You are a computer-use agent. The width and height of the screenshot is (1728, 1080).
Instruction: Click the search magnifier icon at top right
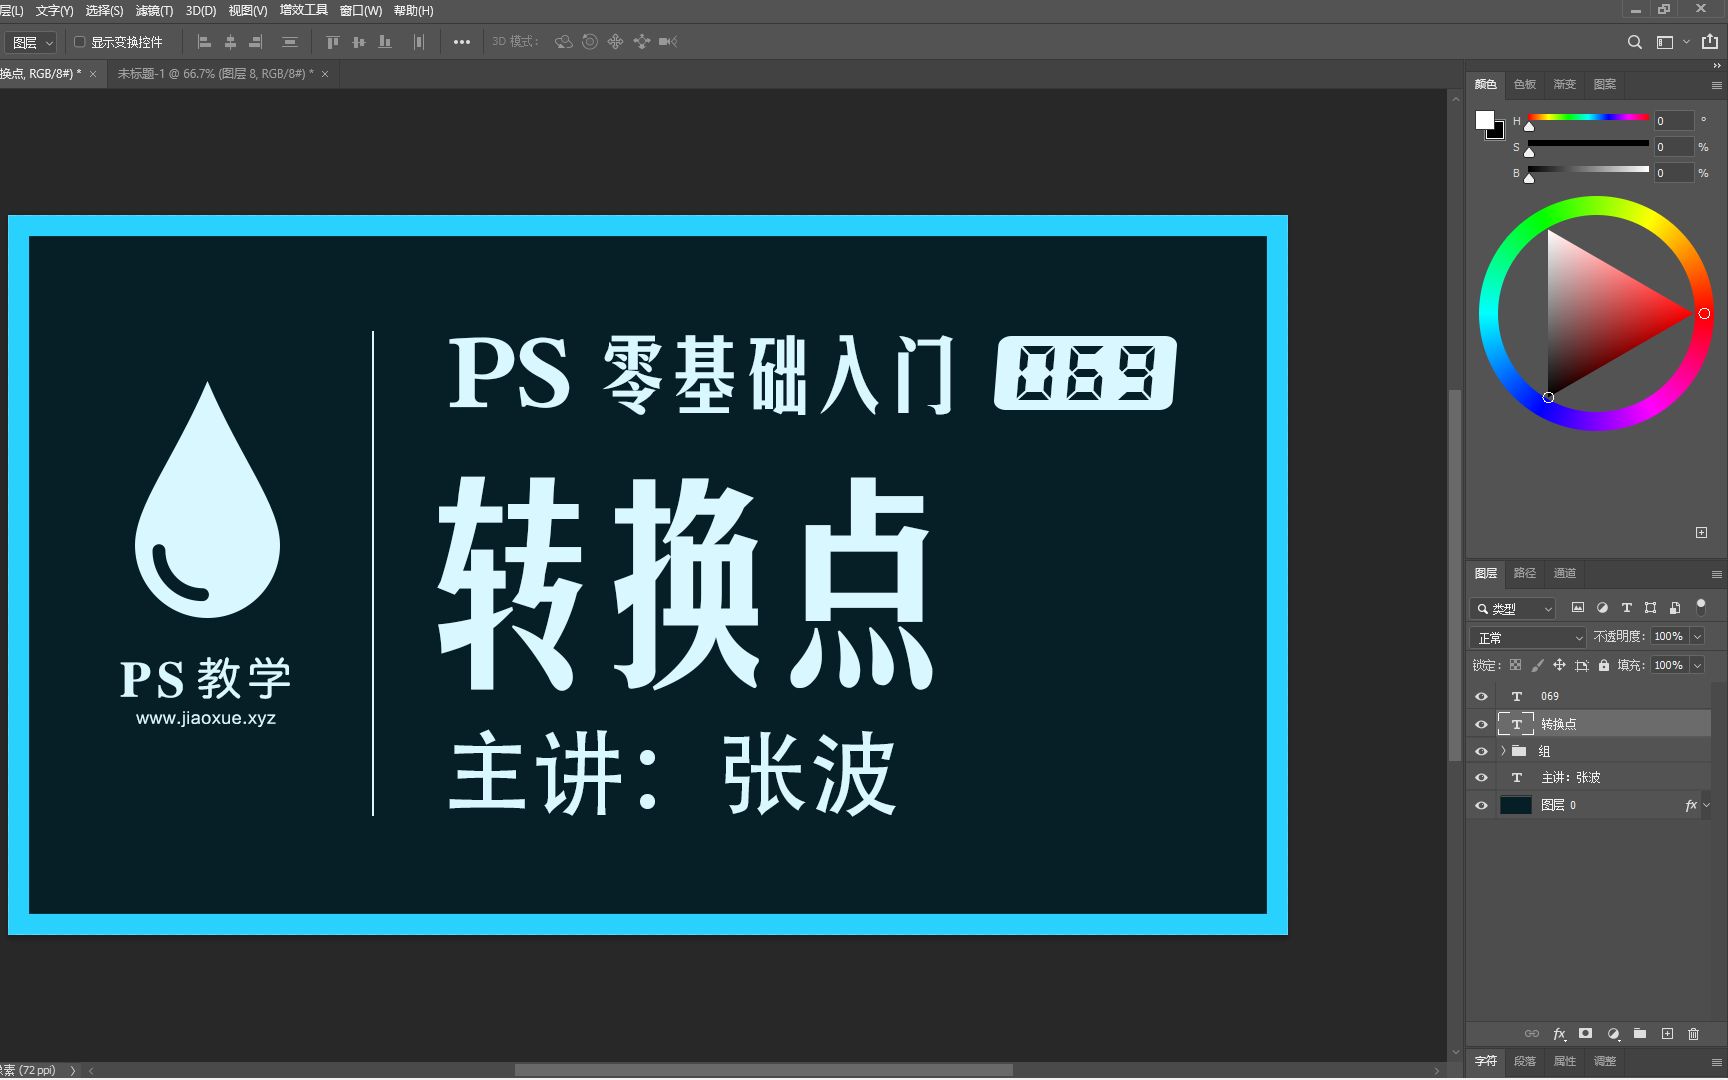click(x=1634, y=42)
